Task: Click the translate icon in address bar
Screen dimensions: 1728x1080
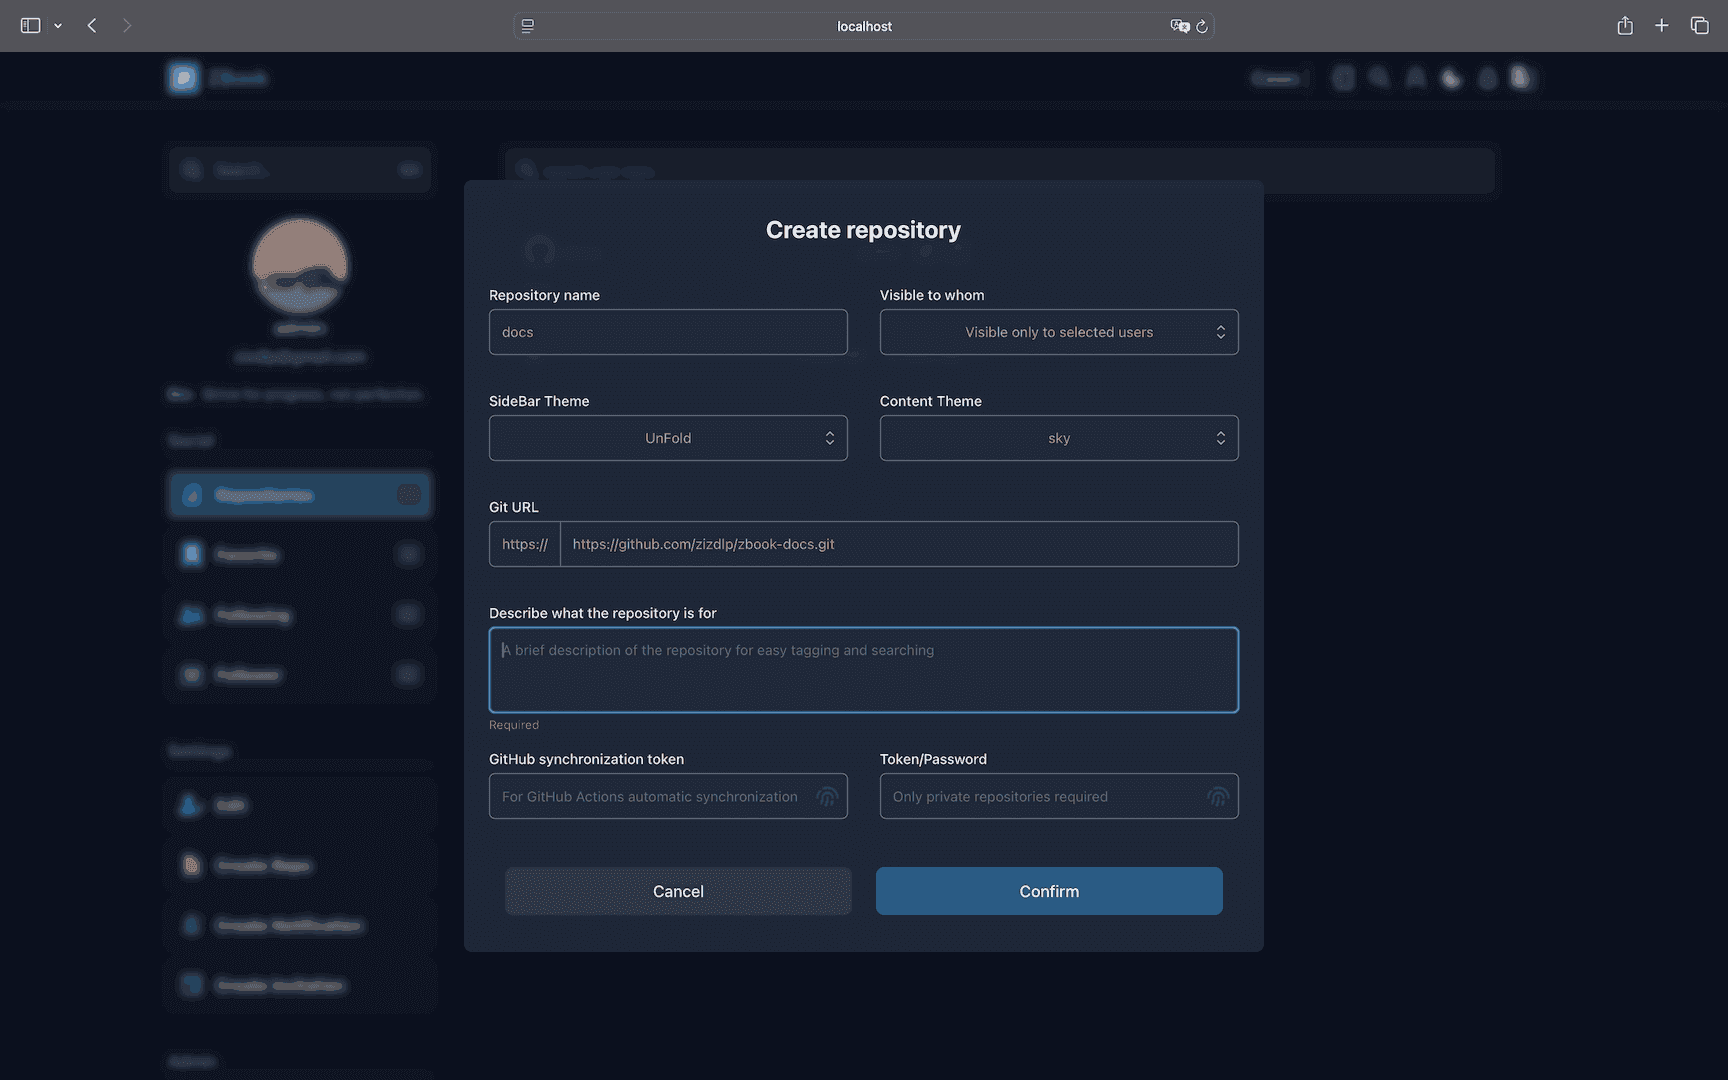Action: (1179, 26)
